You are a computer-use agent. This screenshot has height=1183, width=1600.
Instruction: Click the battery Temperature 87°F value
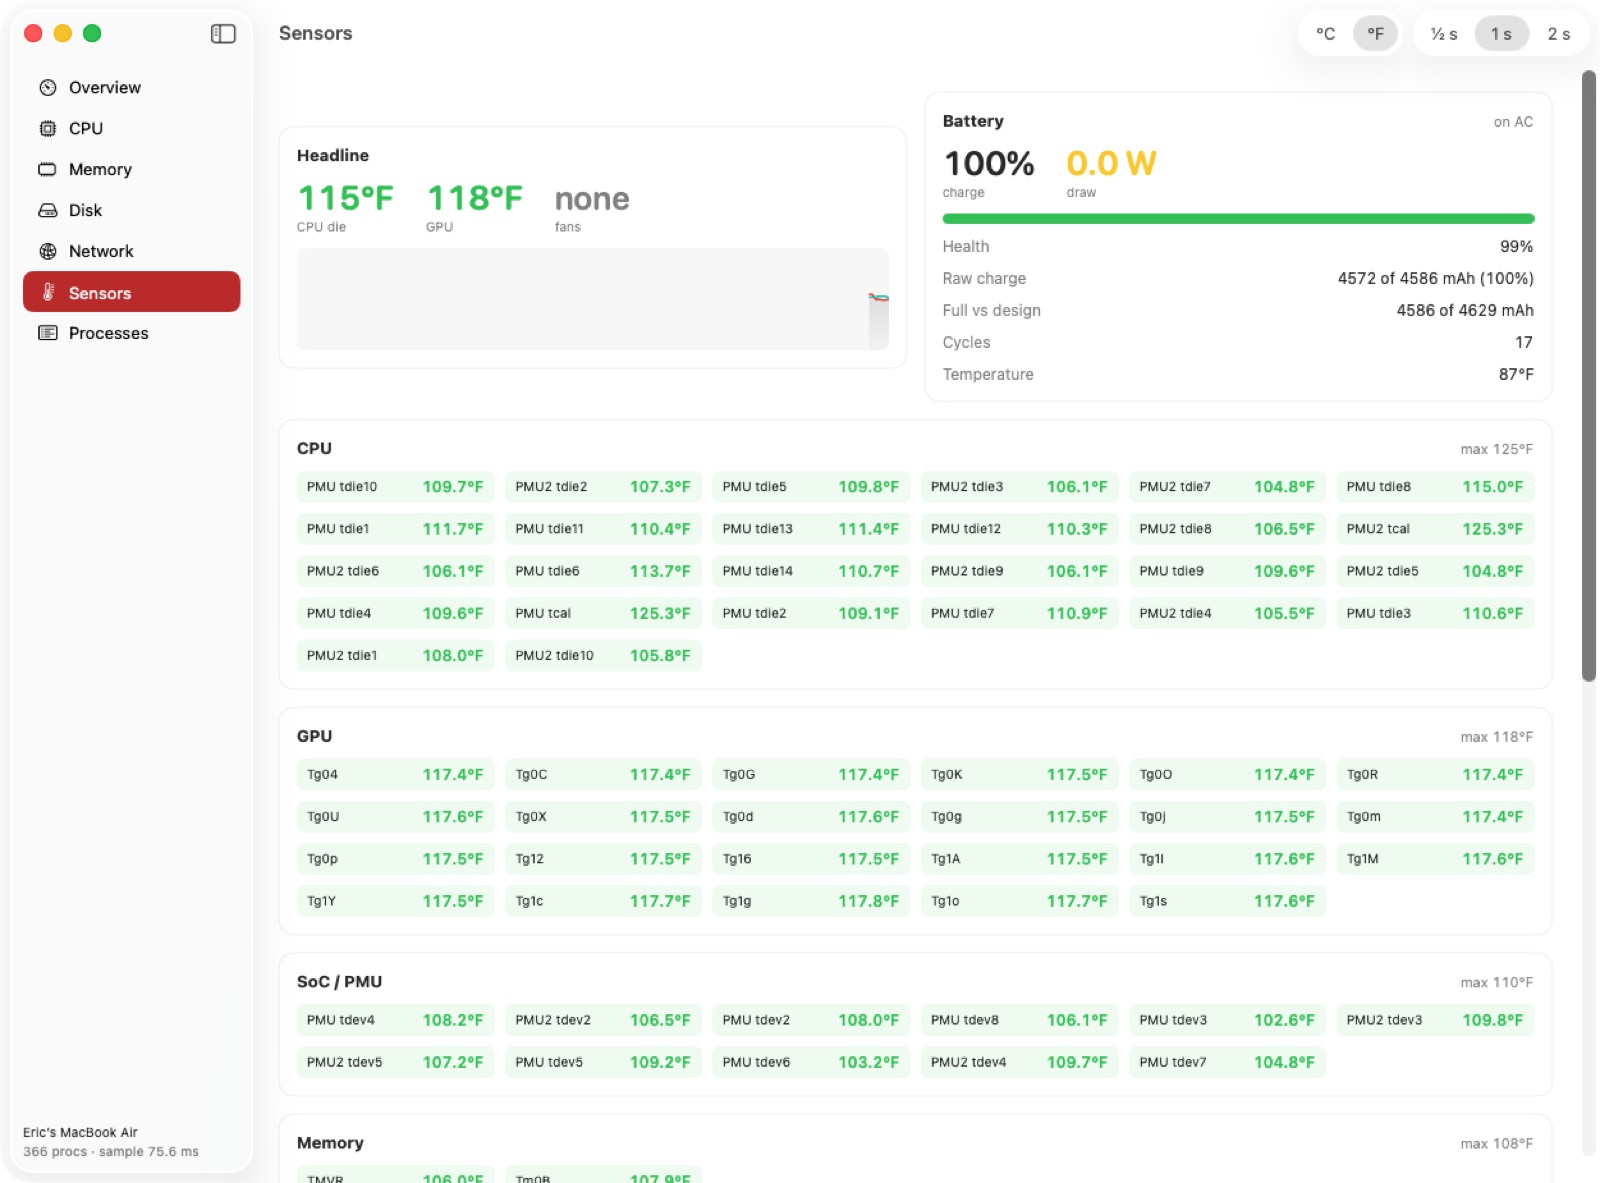click(1516, 375)
